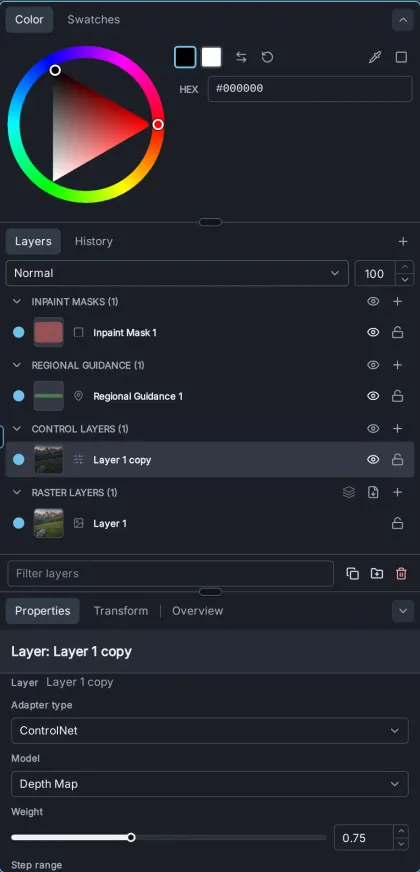Viewport: 420px width, 872px height.
Task: Select the eyedropper color picker
Action: coord(375,57)
